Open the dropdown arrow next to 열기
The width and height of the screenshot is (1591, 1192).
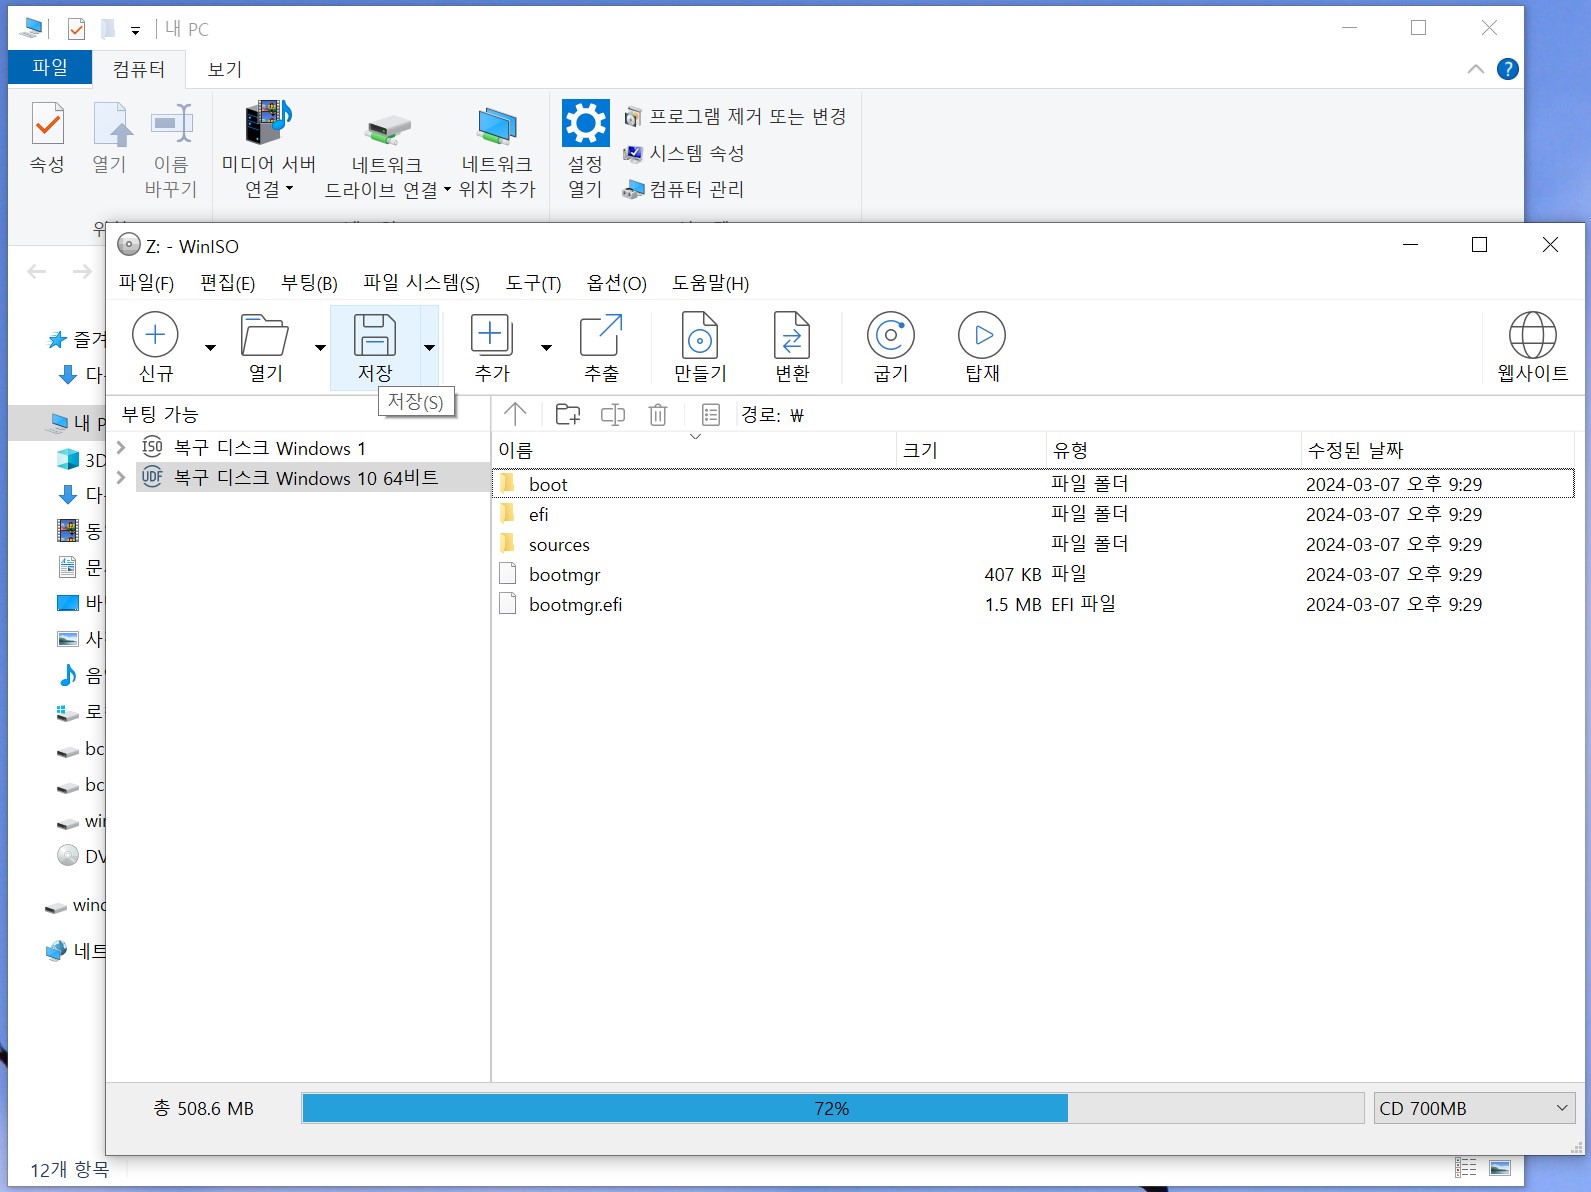tap(320, 348)
